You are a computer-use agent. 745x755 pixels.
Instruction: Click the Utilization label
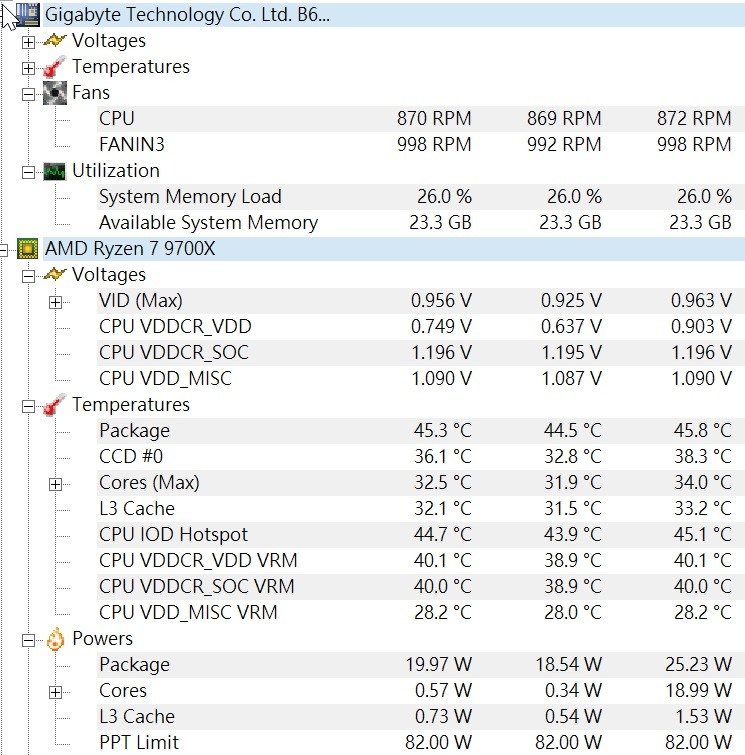116,171
